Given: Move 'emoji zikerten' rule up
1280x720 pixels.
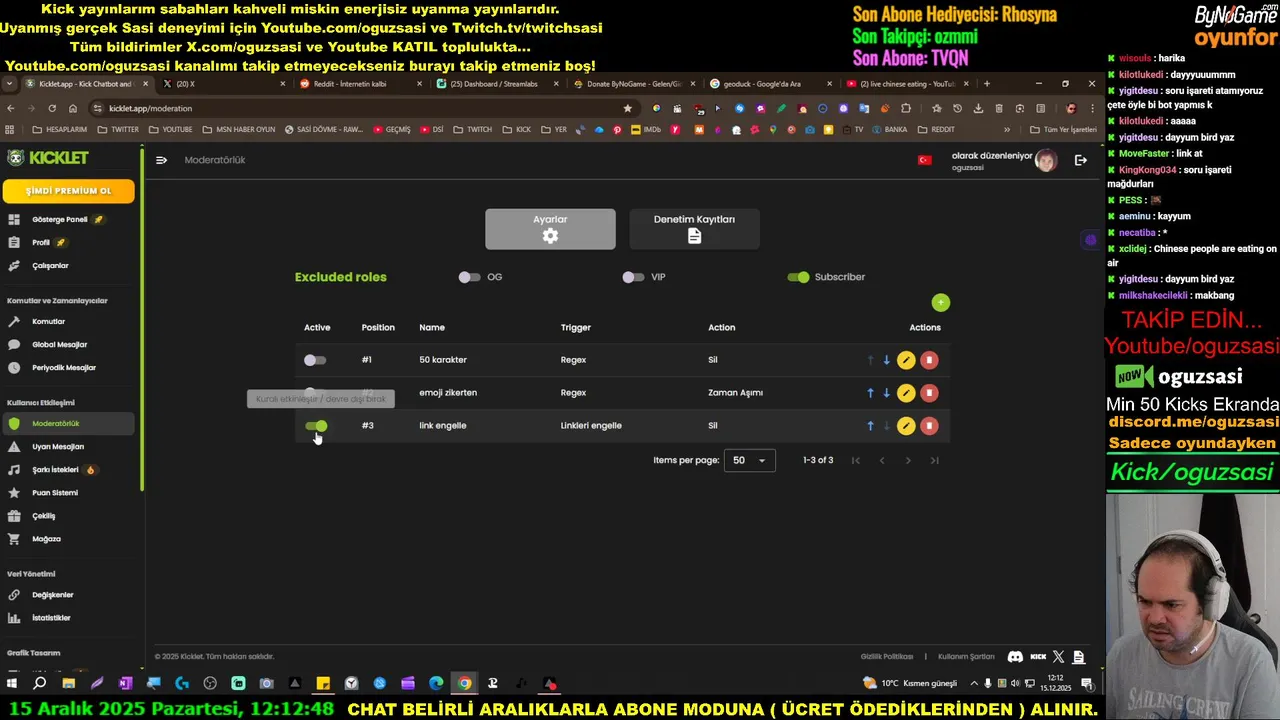Looking at the screenshot, I should pos(870,393).
